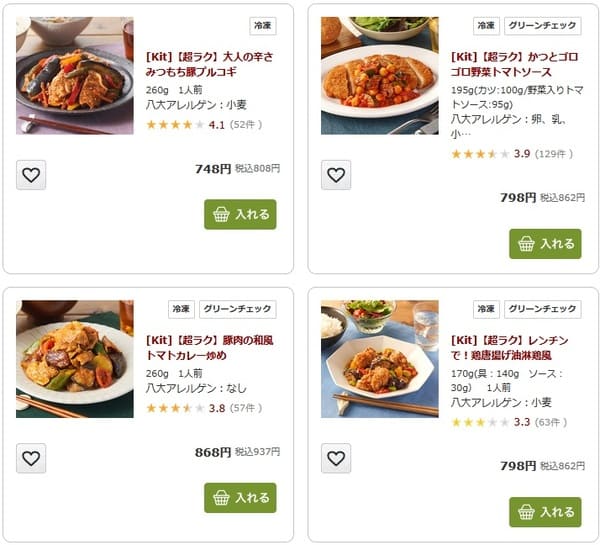Add 豚プルコギ kit to cart with 入れる
This screenshot has height=545, width=600.
pyautogui.click(x=240, y=214)
